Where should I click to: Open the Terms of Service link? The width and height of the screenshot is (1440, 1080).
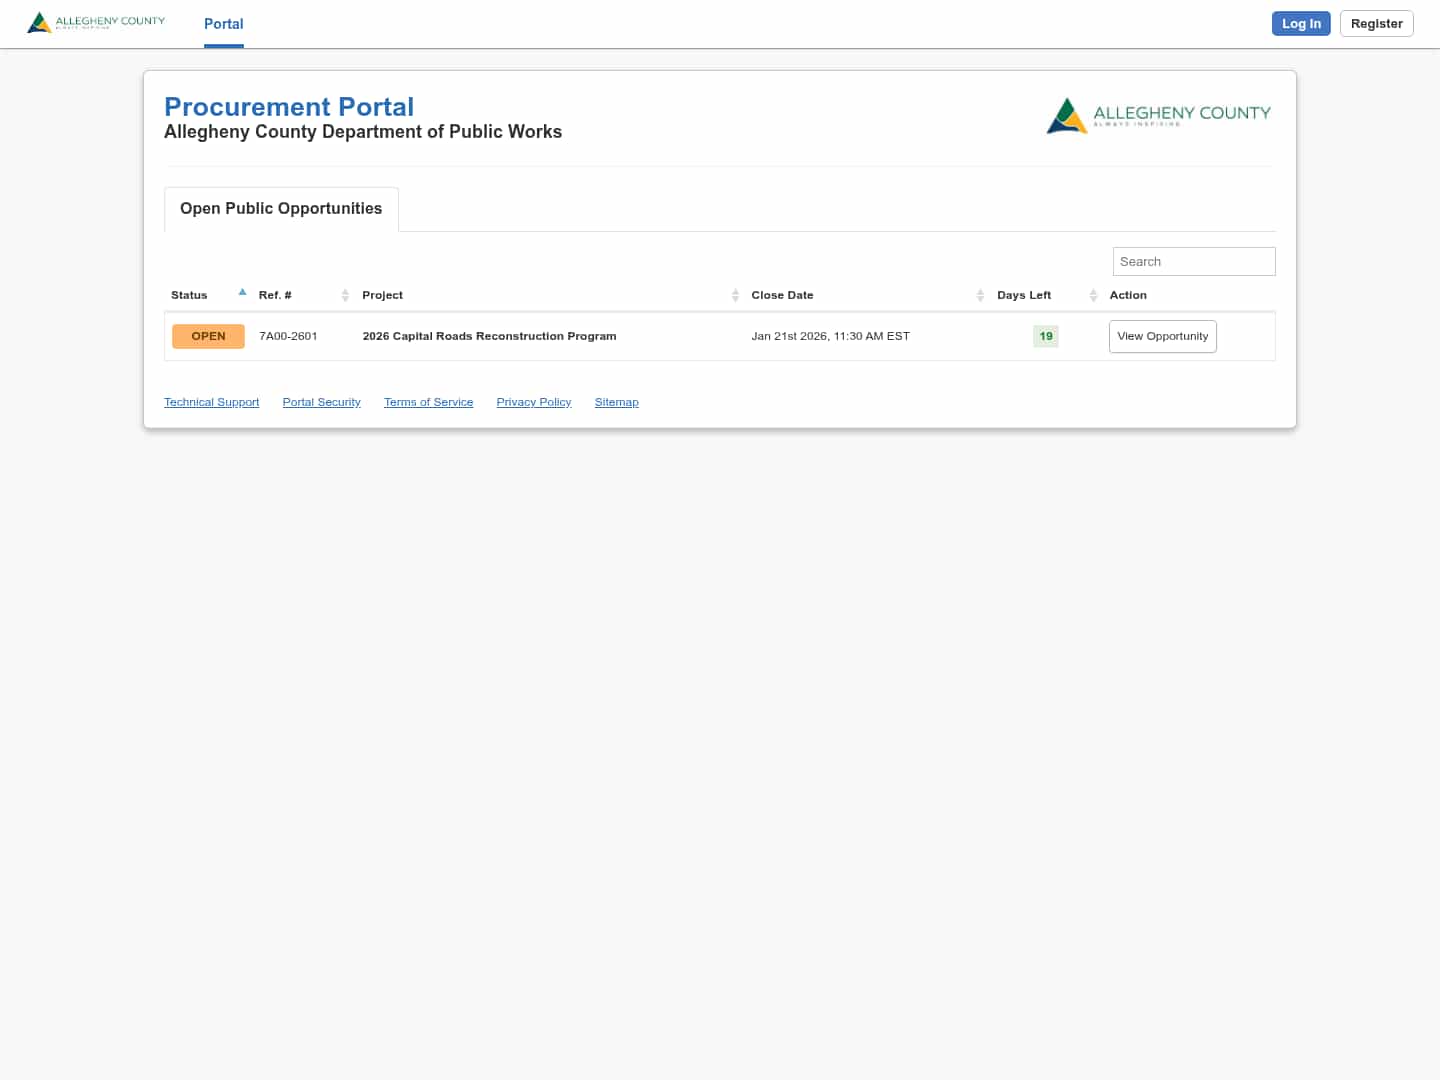[428, 402]
